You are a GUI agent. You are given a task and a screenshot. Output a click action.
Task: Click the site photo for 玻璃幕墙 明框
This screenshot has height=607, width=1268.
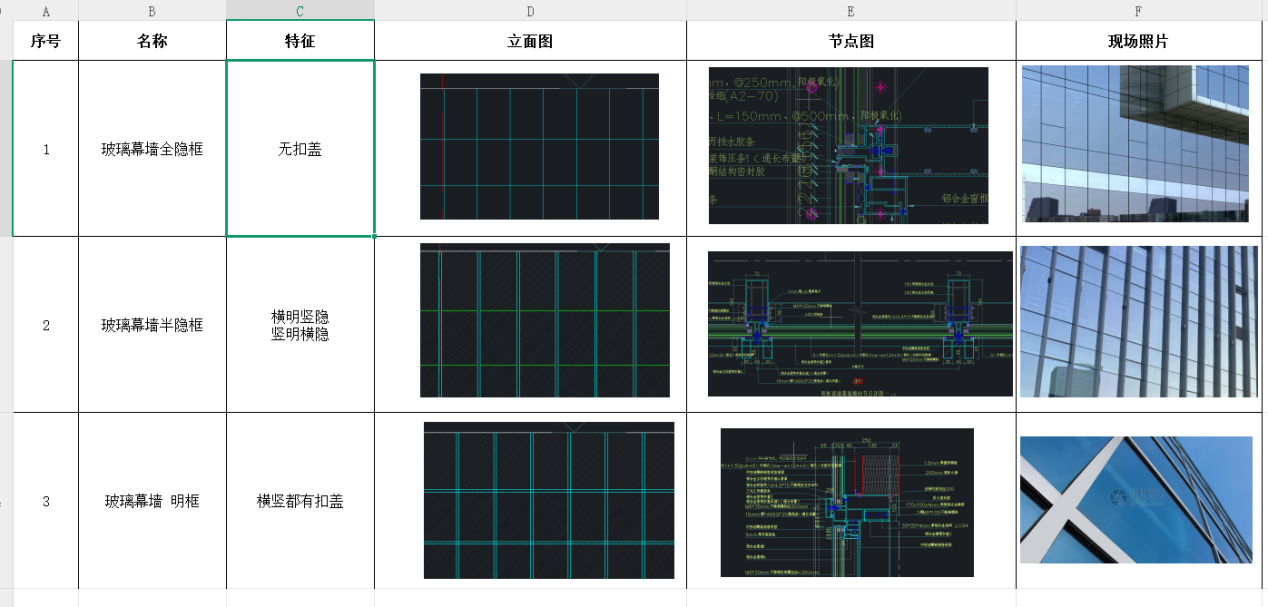[1139, 500]
